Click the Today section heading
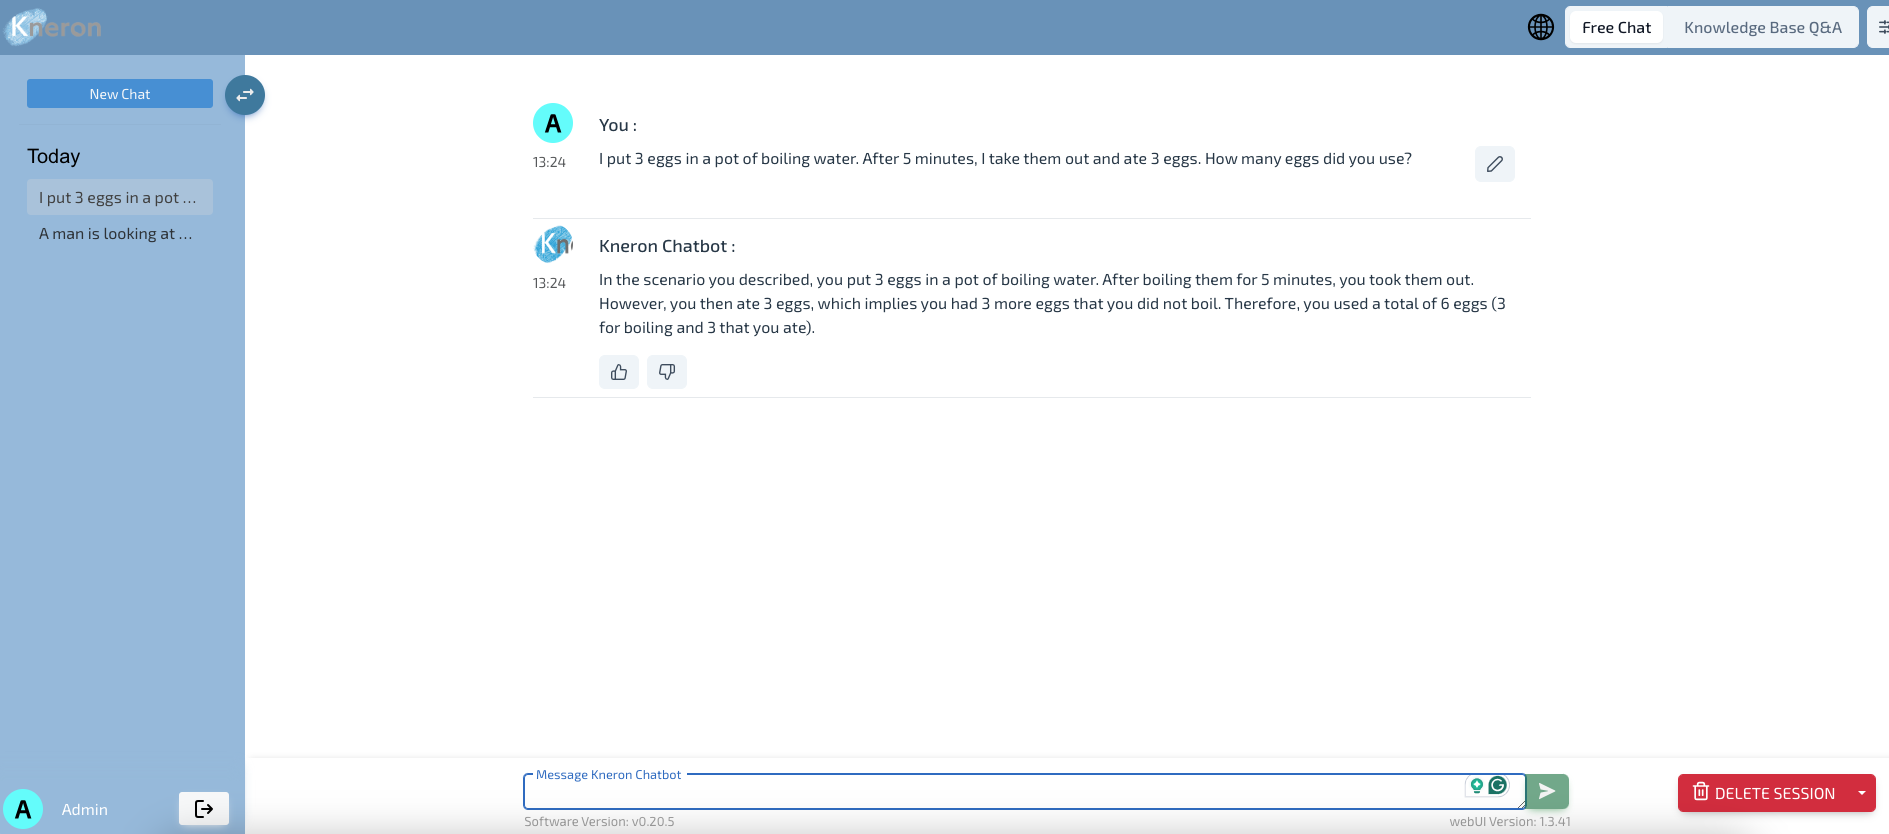The image size is (1889, 834). pyautogui.click(x=54, y=156)
